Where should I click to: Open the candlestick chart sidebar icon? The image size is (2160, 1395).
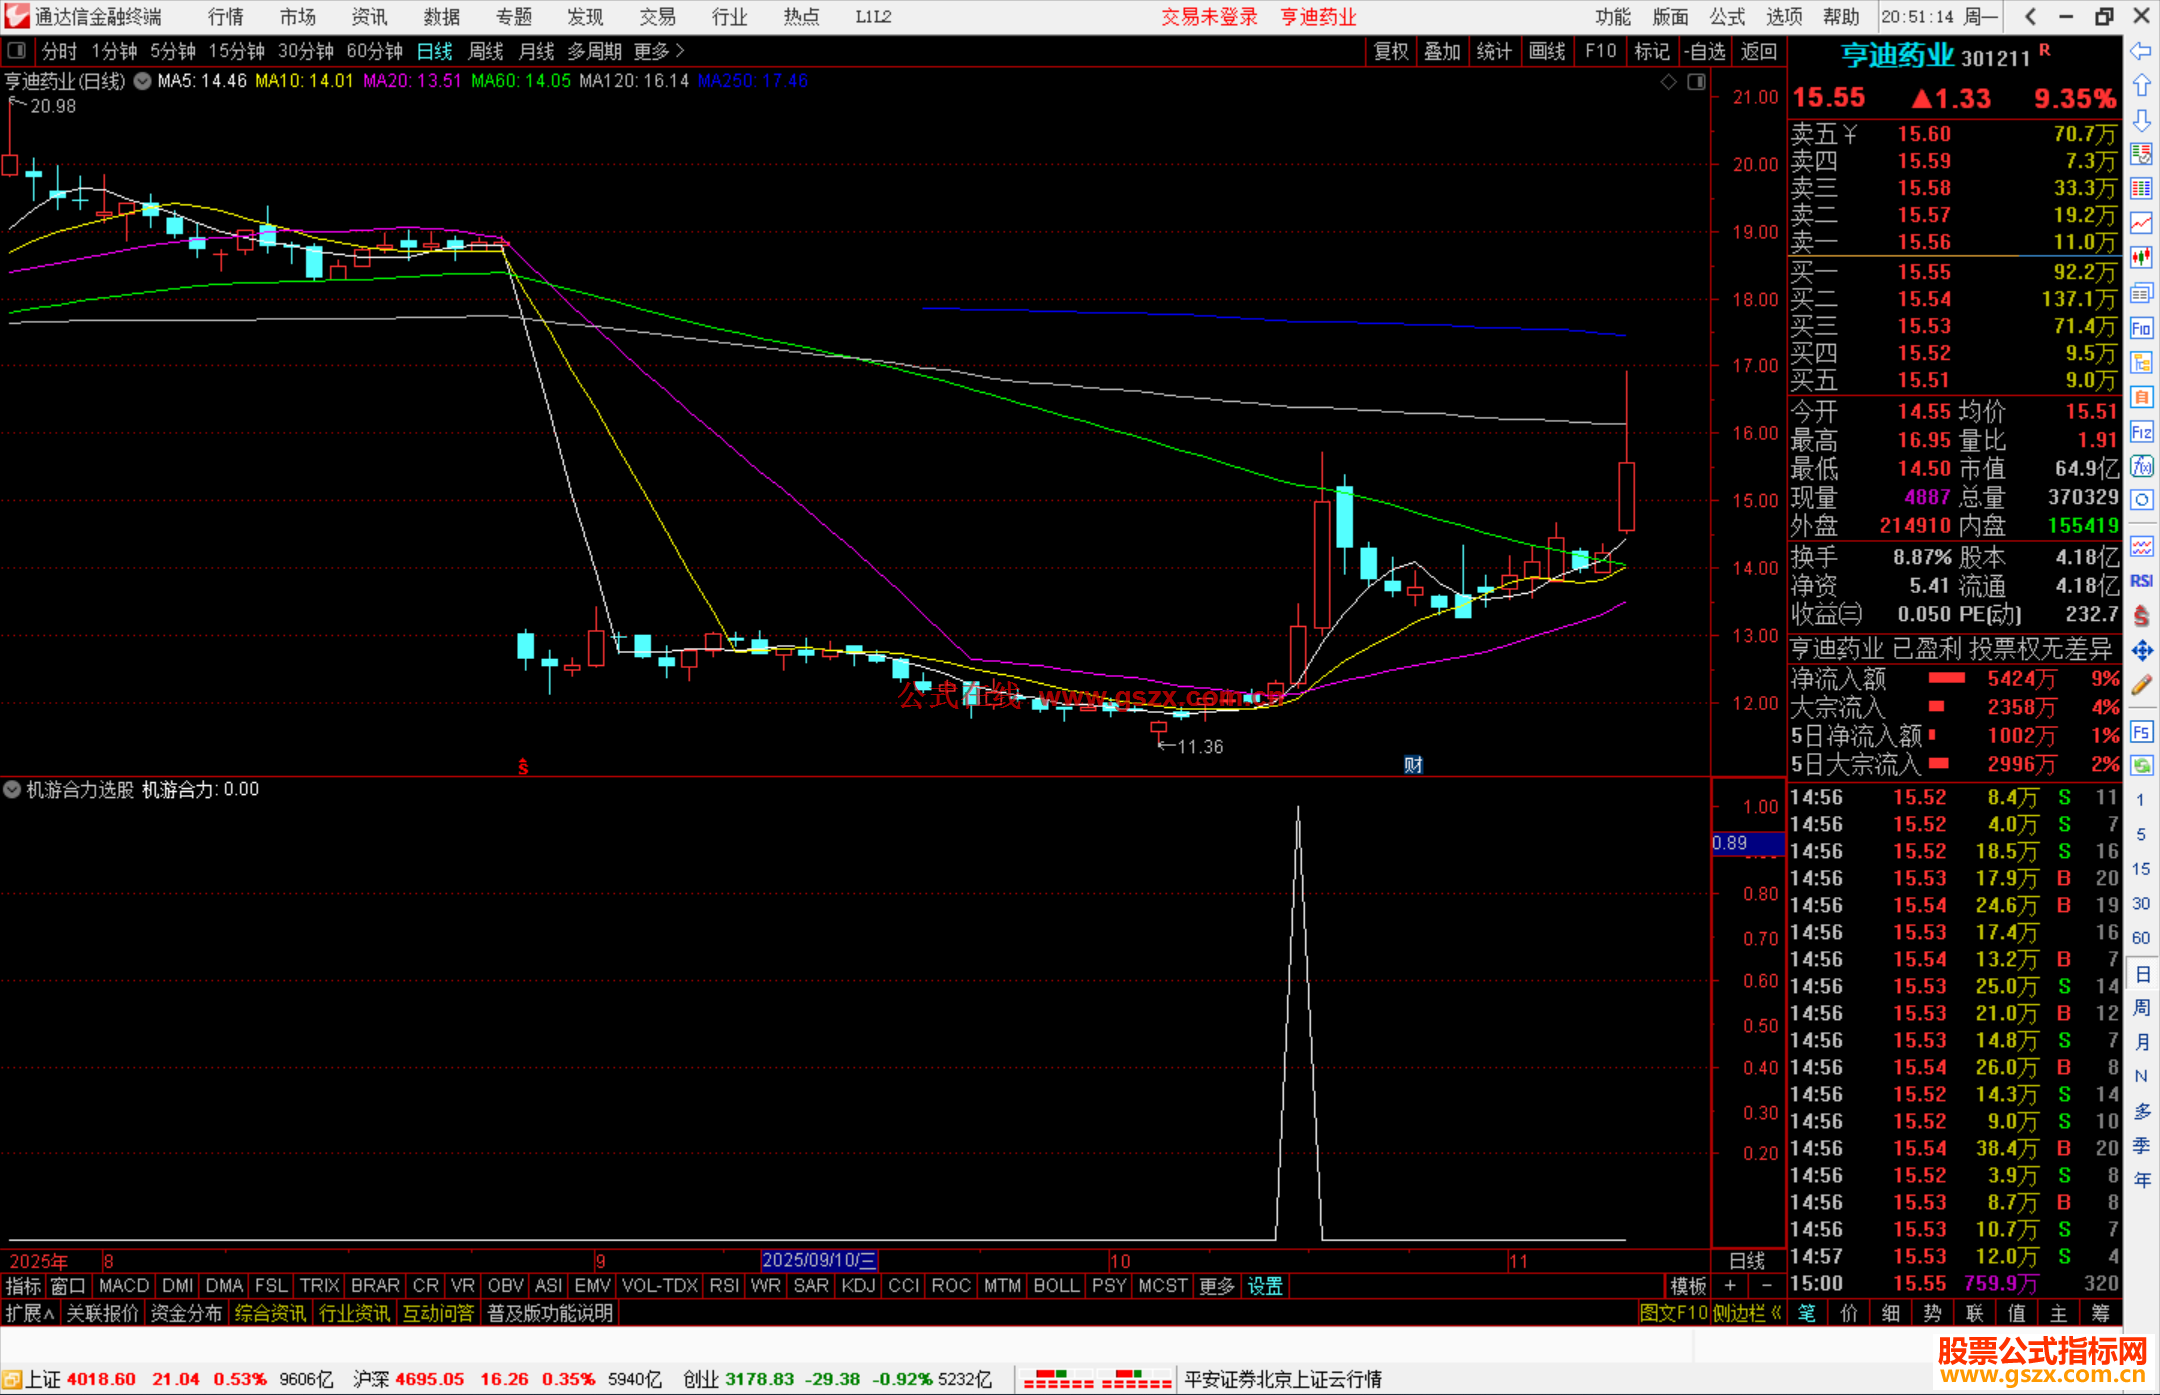click(x=2141, y=258)
